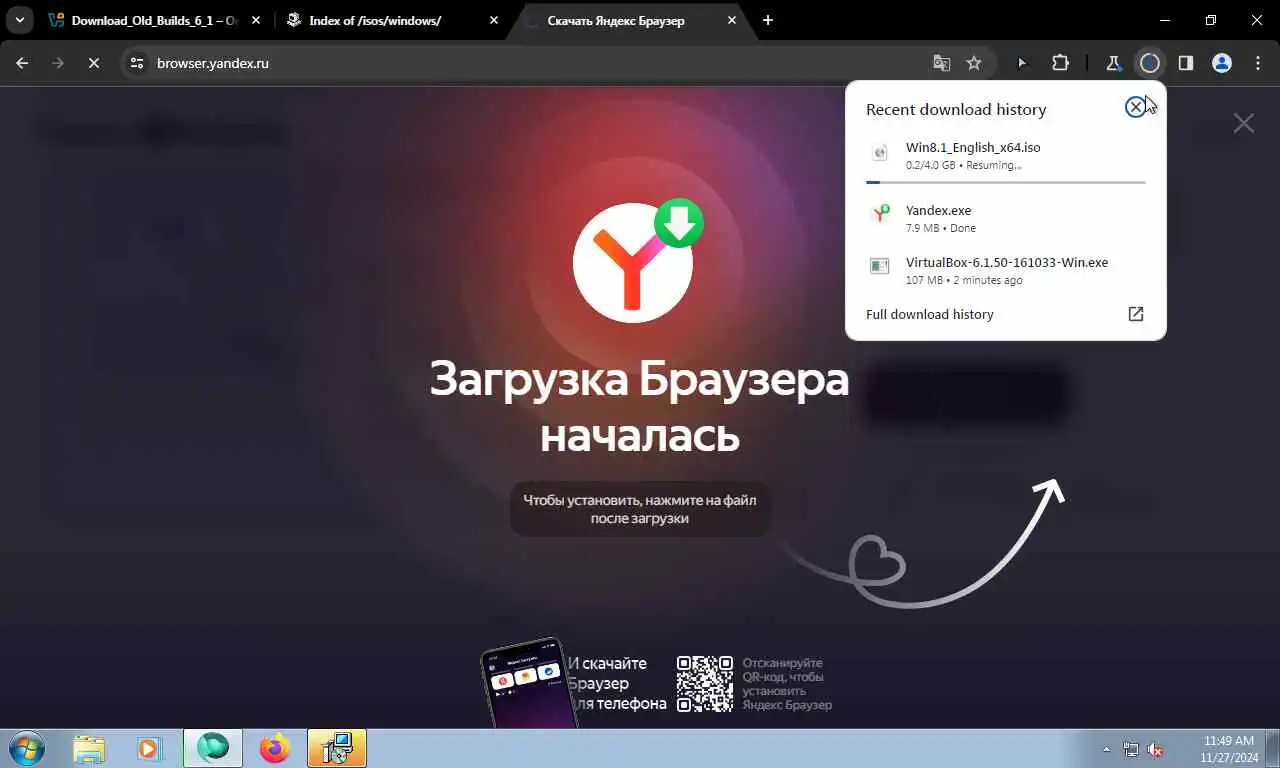The image size is (1280, 768).
Task: Open Firefox from the taskbar
Action: (274, 748)
